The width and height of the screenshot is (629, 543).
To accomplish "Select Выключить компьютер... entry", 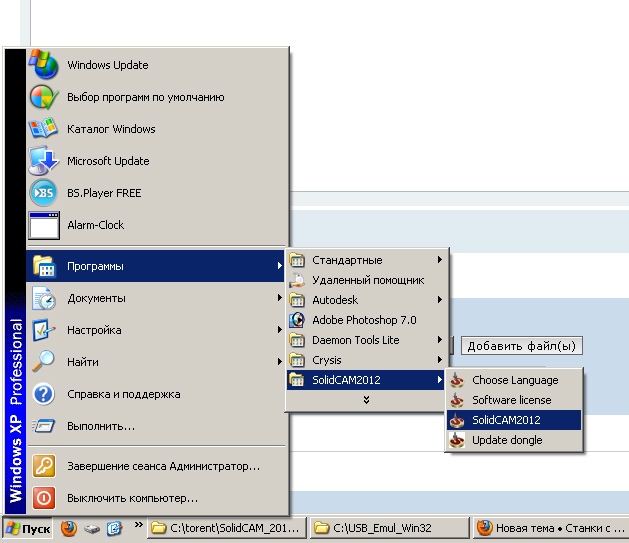I will click(157, 498).
